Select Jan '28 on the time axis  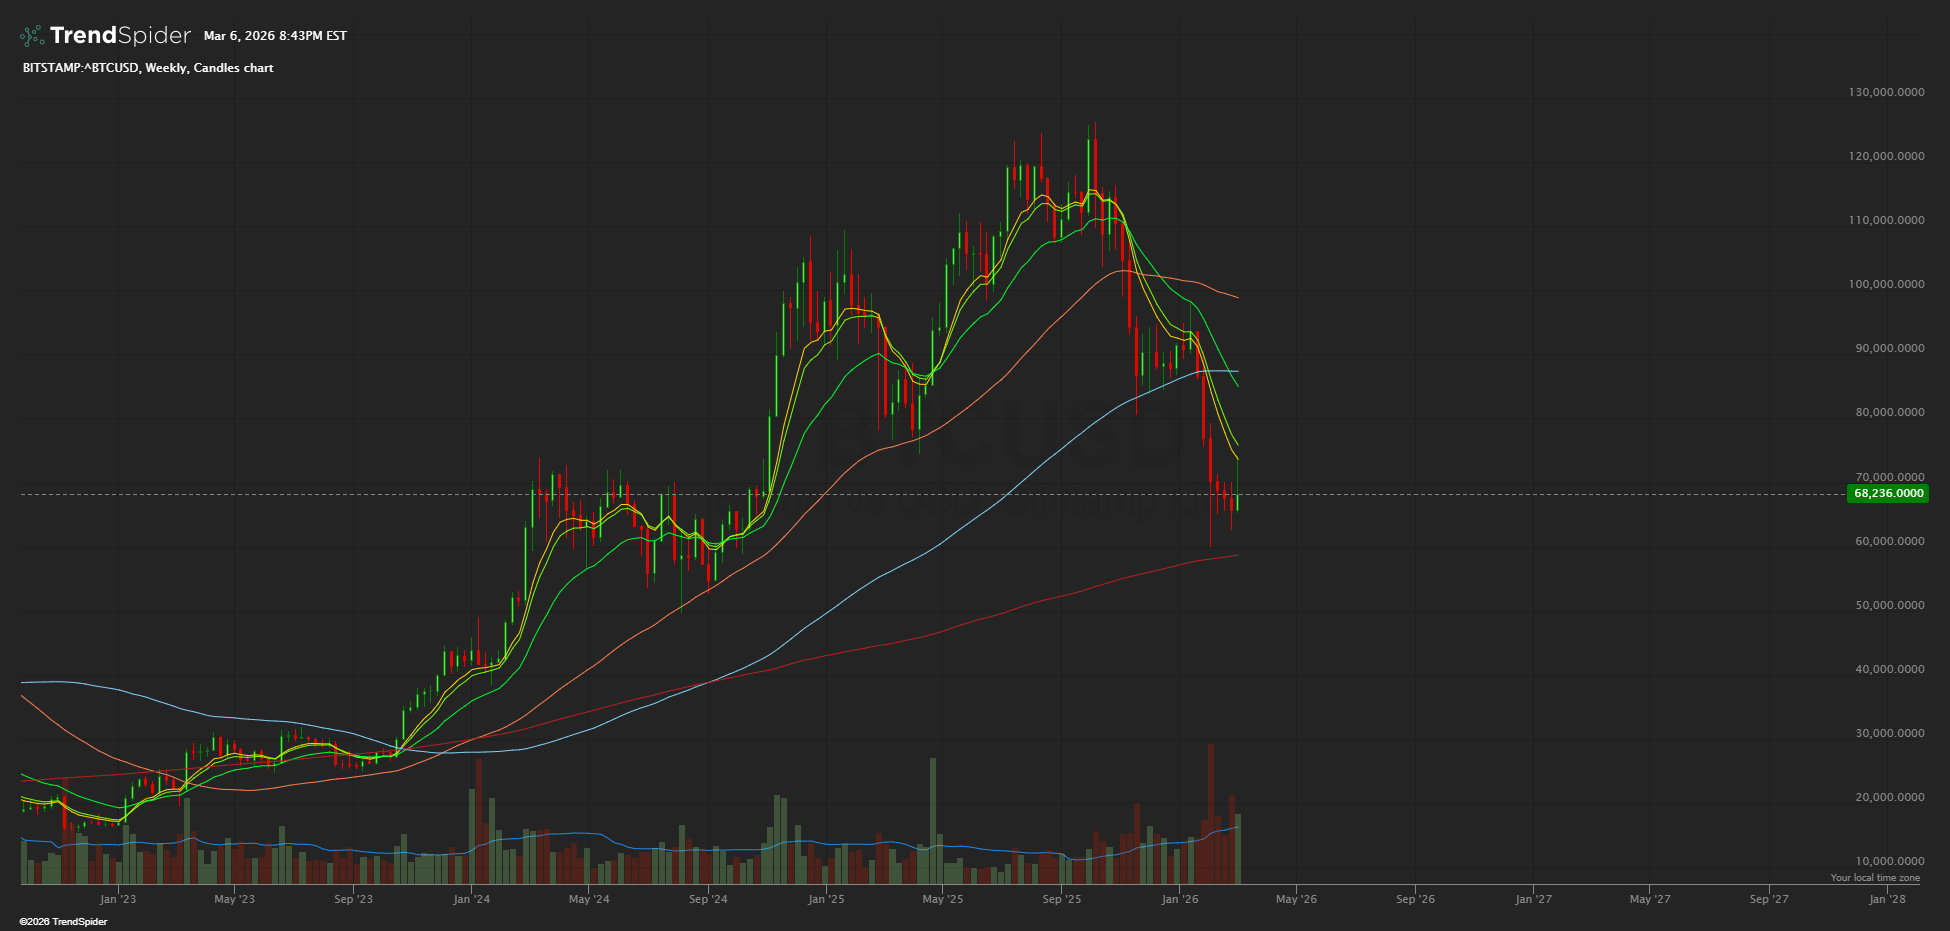(x=1887, y=899)
